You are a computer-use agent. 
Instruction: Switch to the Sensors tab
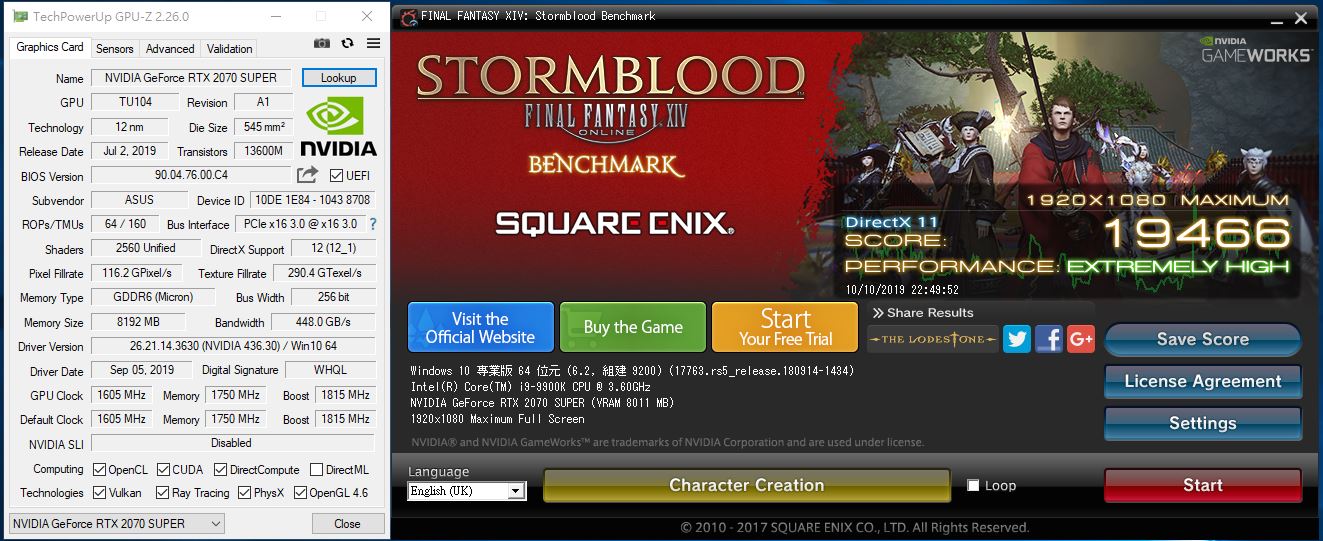114,48
